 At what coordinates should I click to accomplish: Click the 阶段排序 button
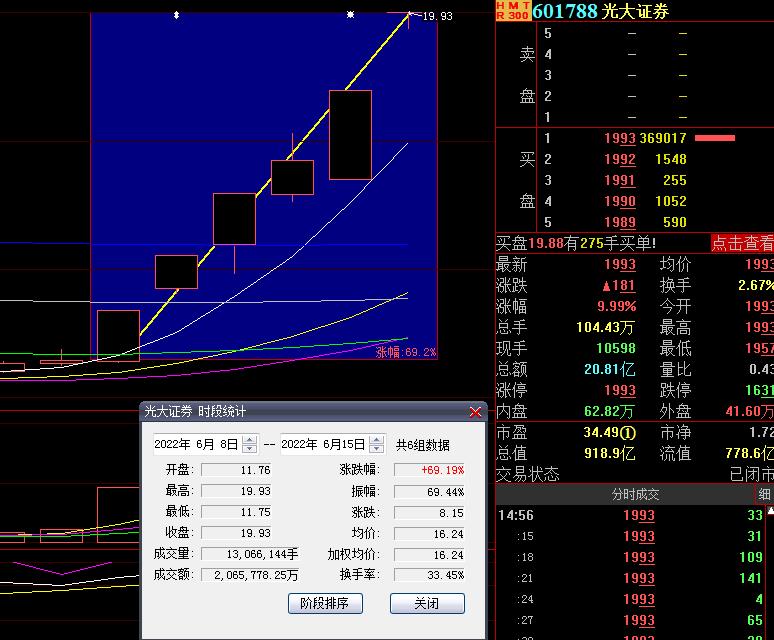coord(324,604)
